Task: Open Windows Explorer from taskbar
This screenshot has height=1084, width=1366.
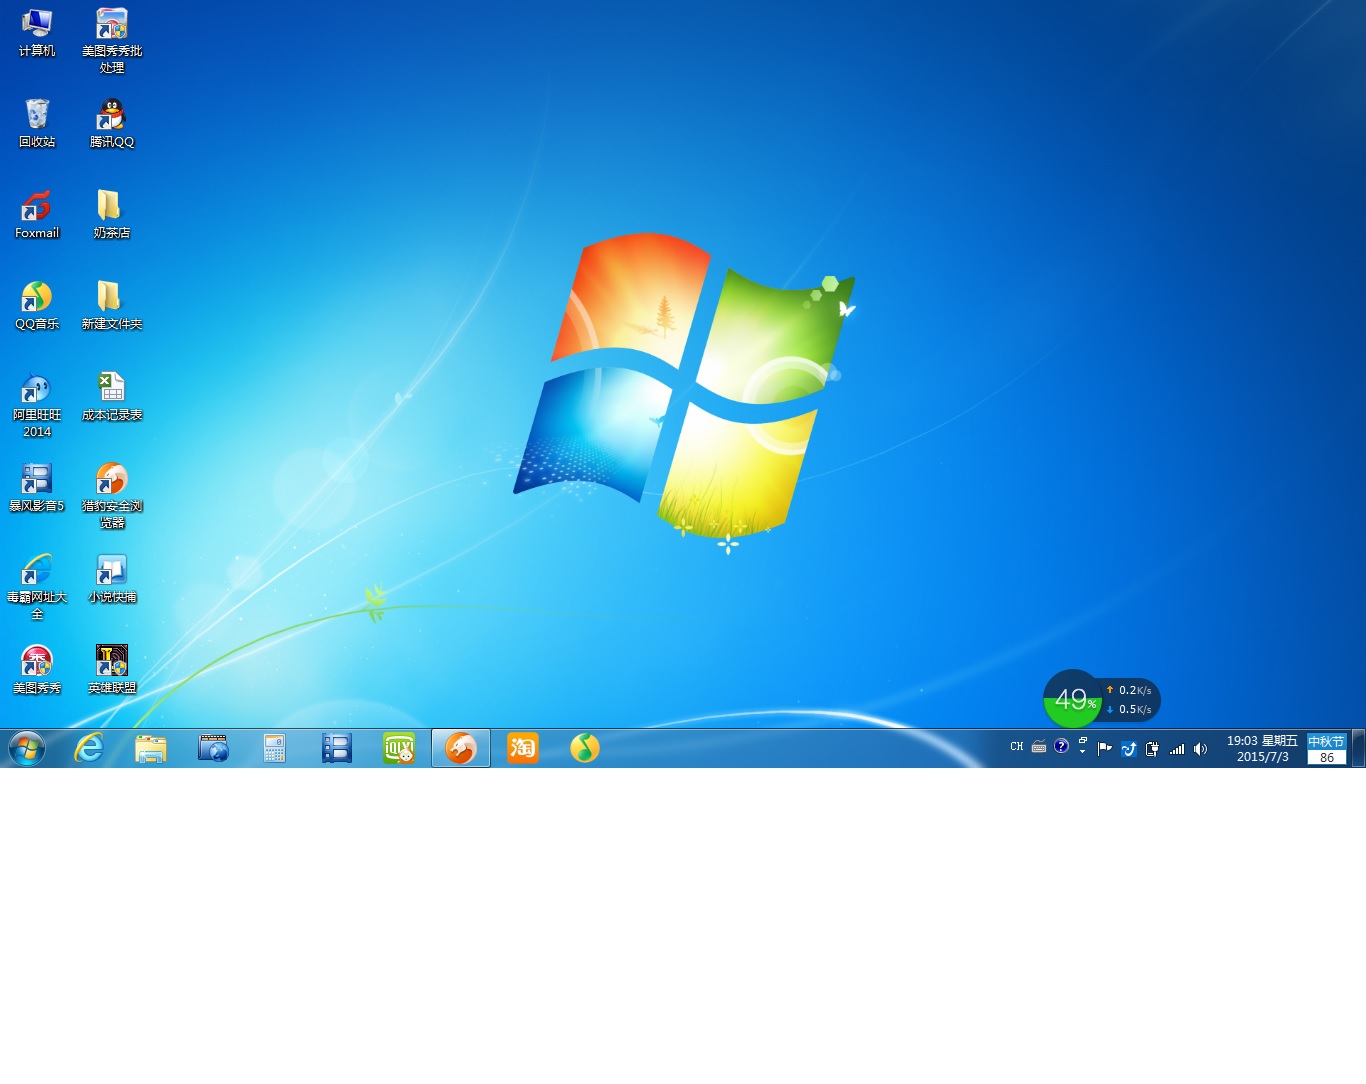Action: coord(151,748)
